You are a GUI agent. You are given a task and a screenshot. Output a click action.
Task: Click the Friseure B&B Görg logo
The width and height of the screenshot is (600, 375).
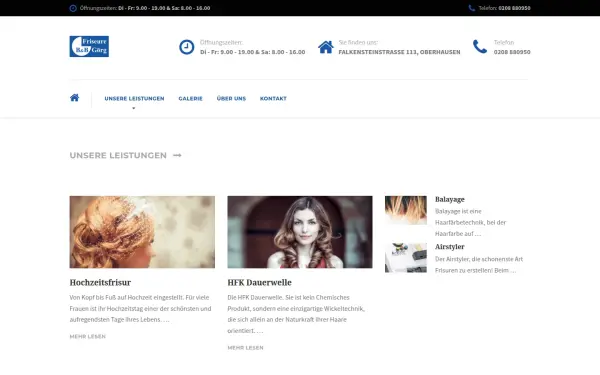[89, 46]
